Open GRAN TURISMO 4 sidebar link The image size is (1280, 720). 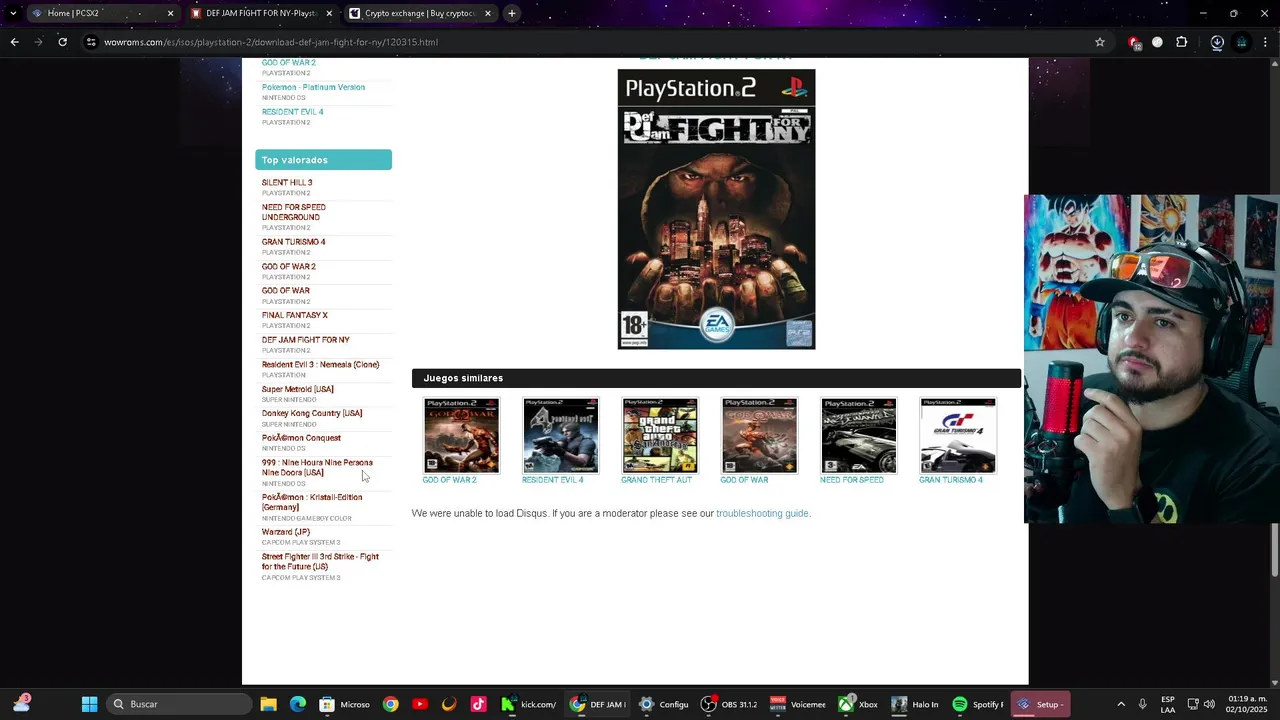(293, 242)
